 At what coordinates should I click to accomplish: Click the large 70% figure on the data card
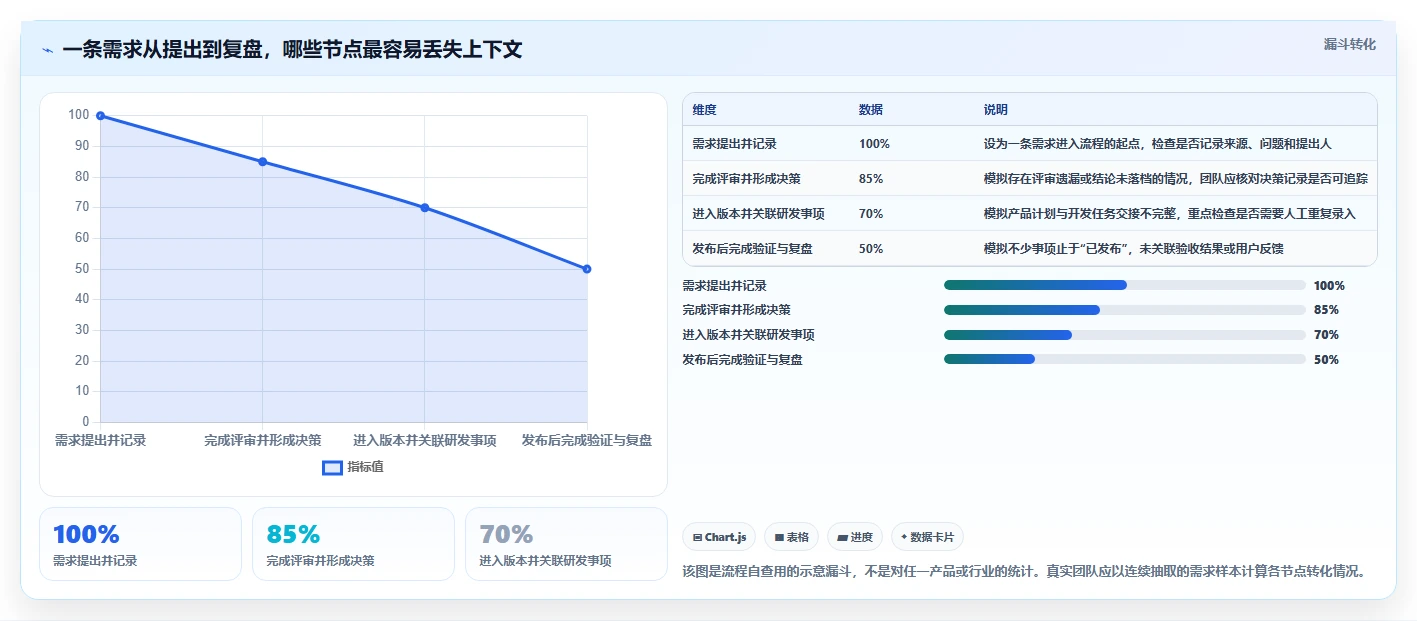tap(506, 534)
